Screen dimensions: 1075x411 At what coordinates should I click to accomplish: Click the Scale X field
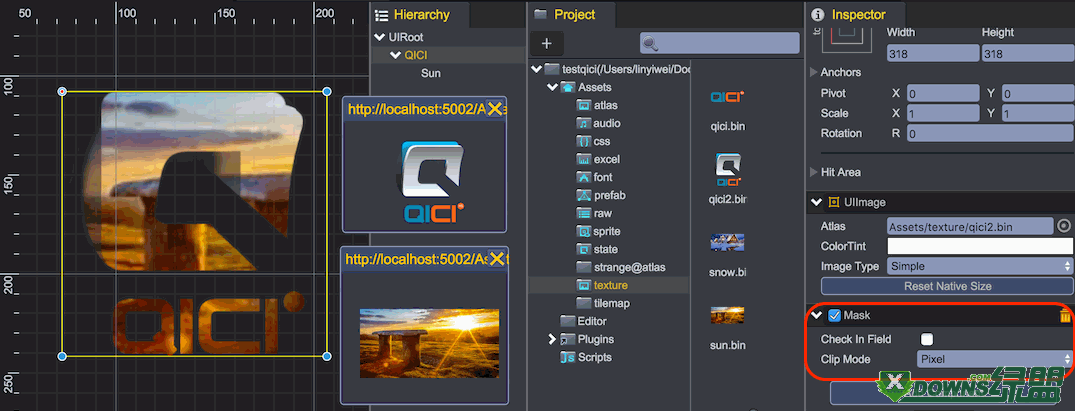tap(943, 113)
